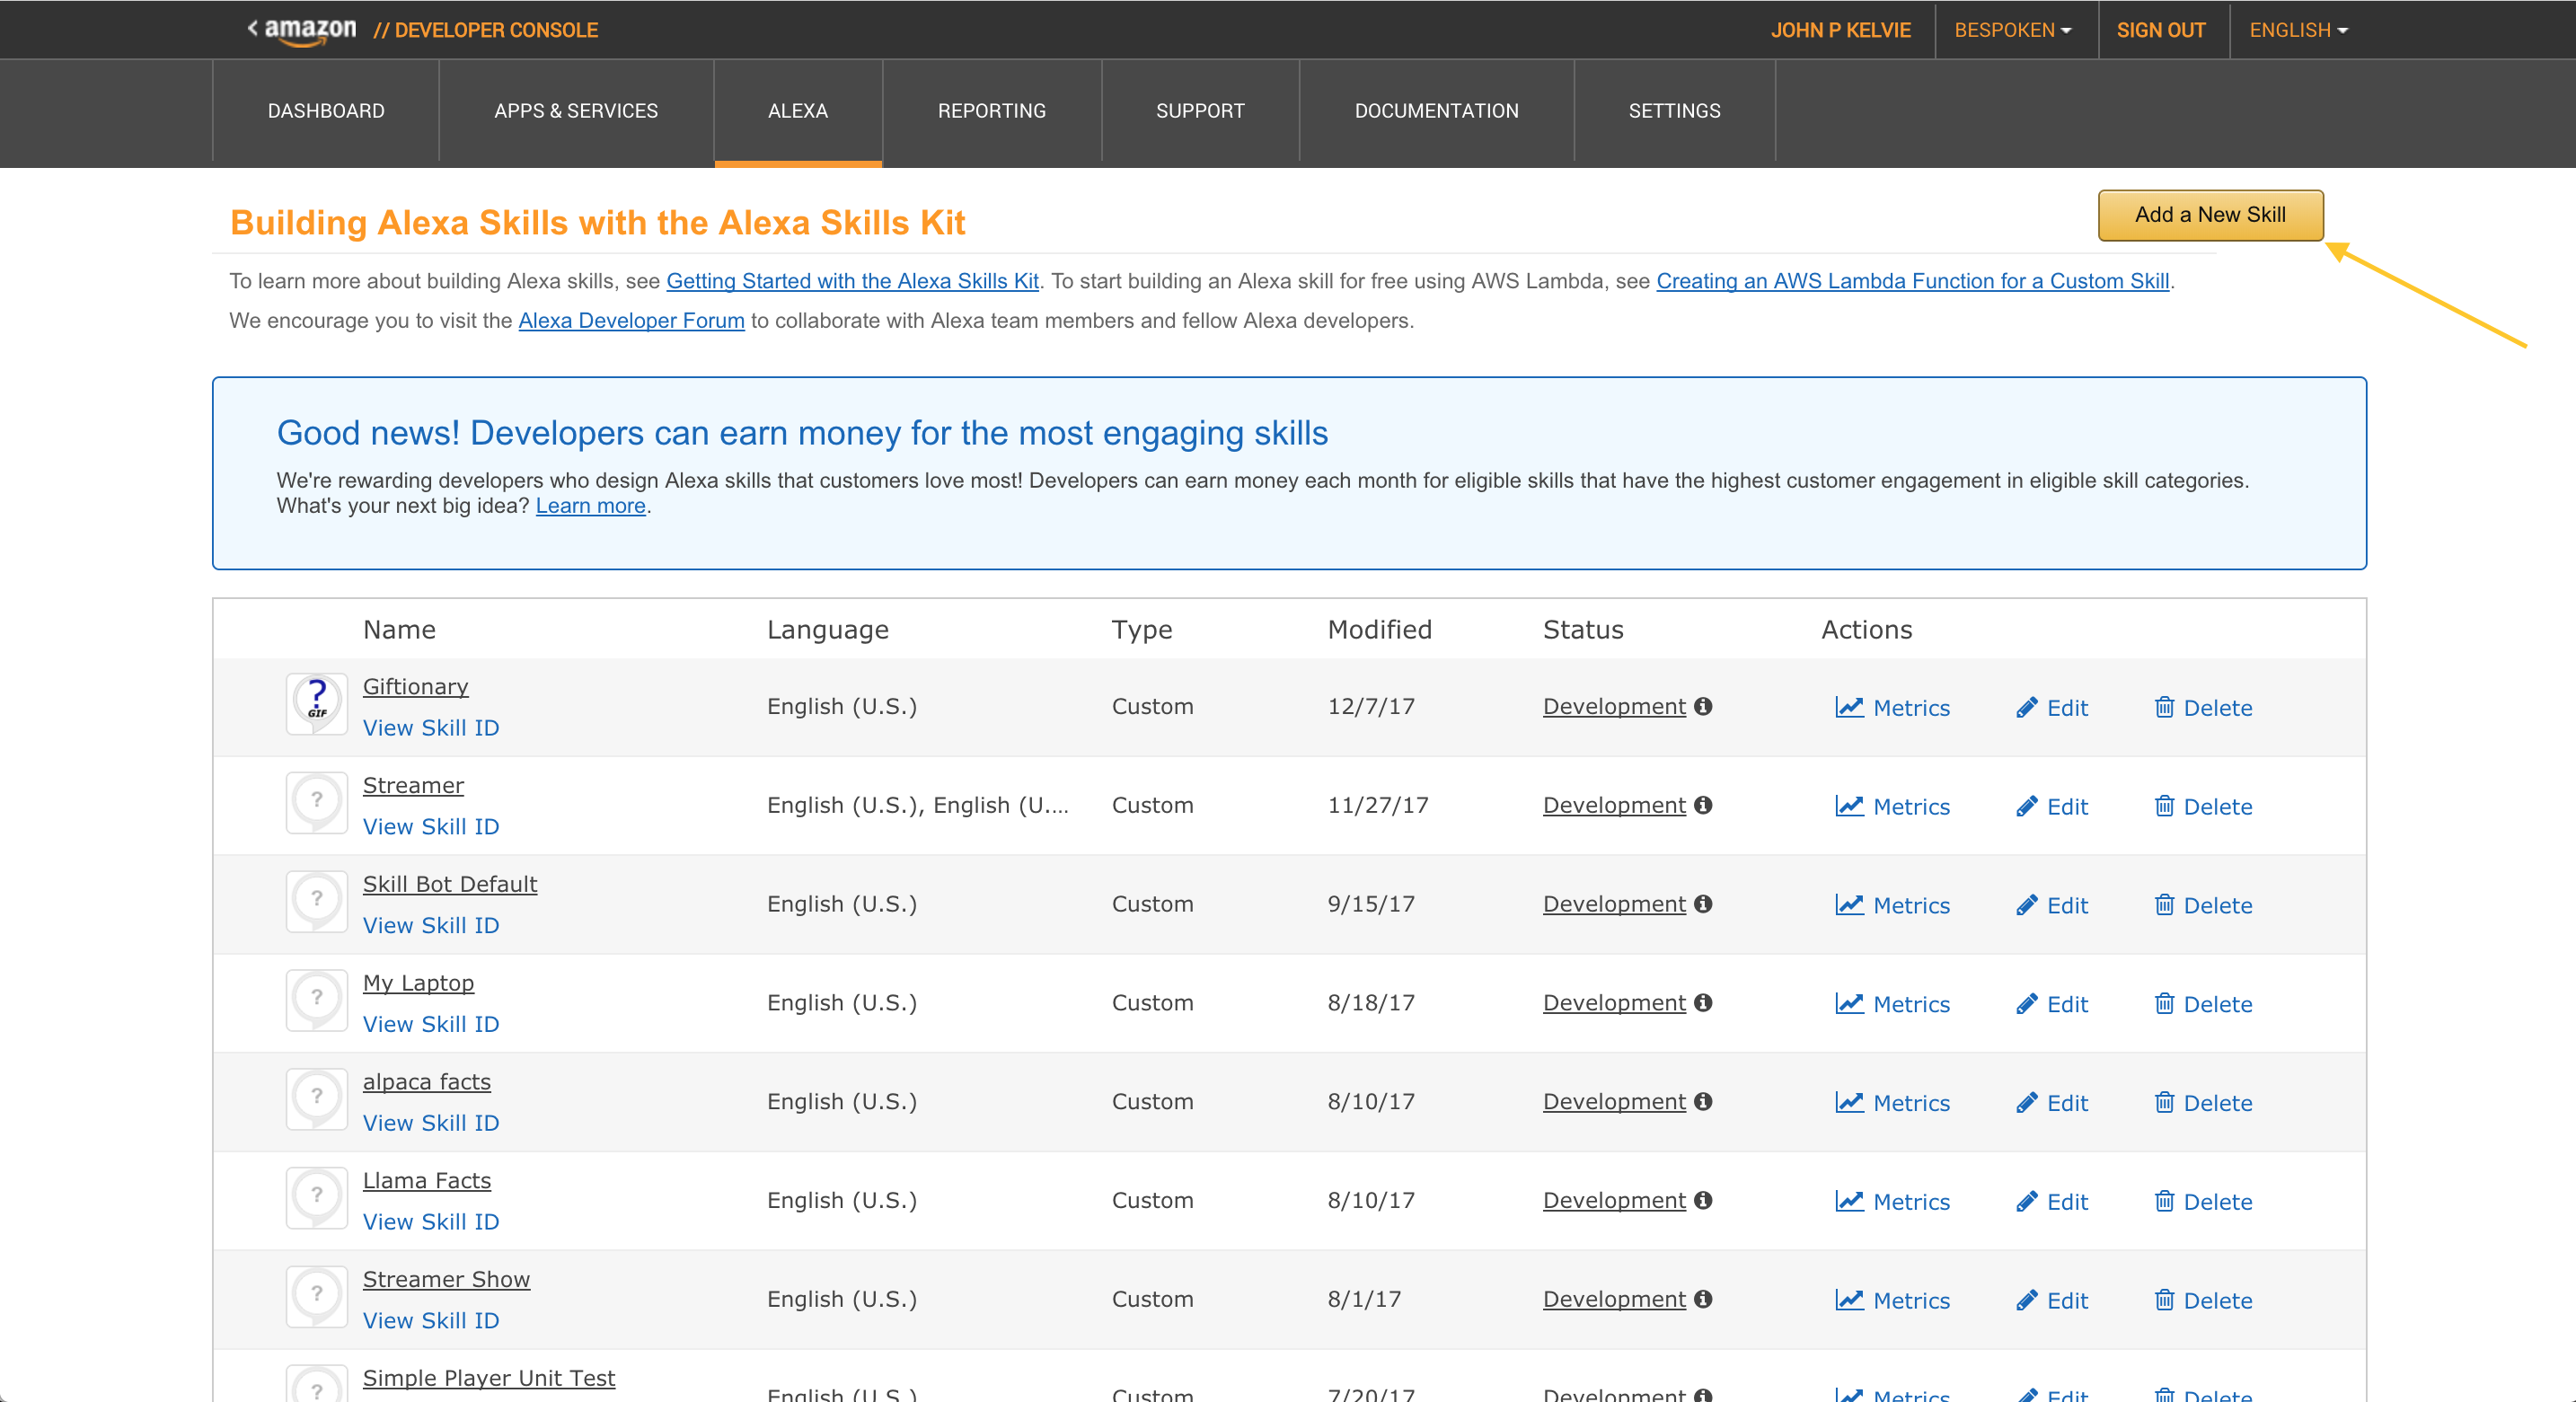The width and height of the screenshot is (2576, 1402).
Task: Click the Development status link for Streamer Show
Action: click(x=1614, y=1299)
